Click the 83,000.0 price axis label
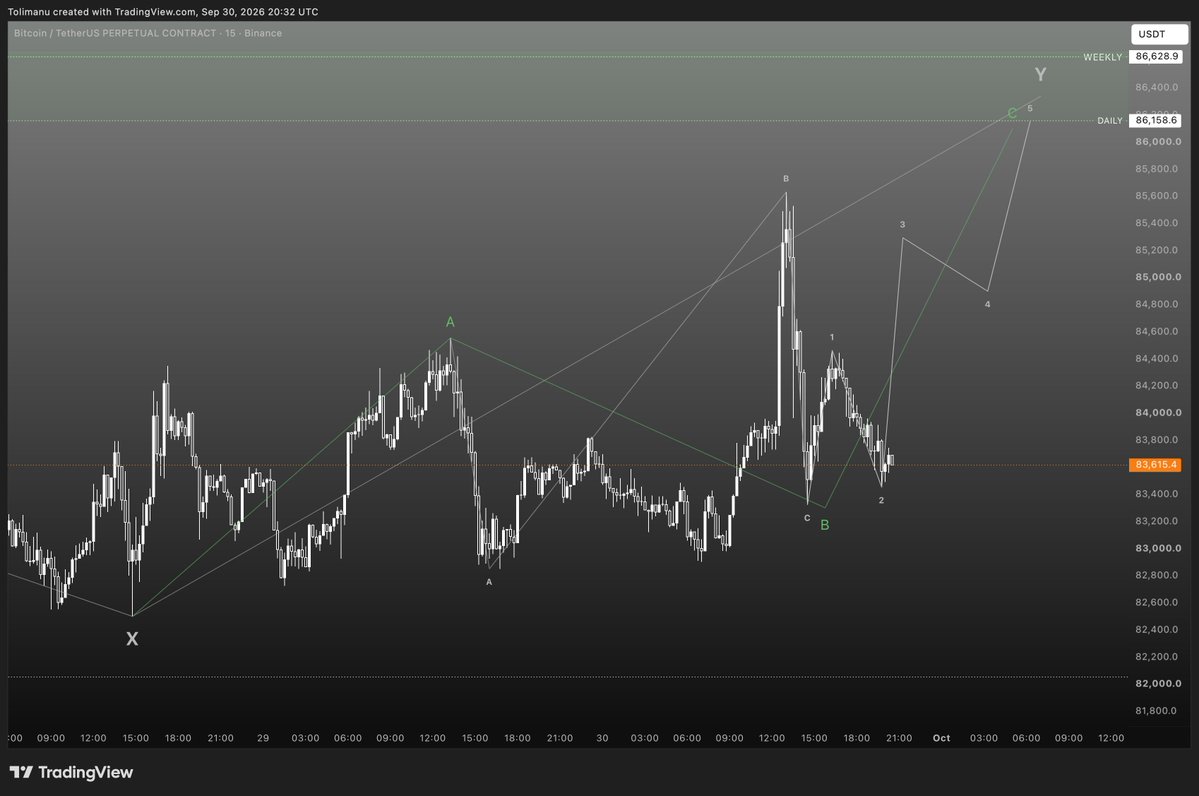Image resolution: width=1199 pixels, height=796 pixels. 1158,548
